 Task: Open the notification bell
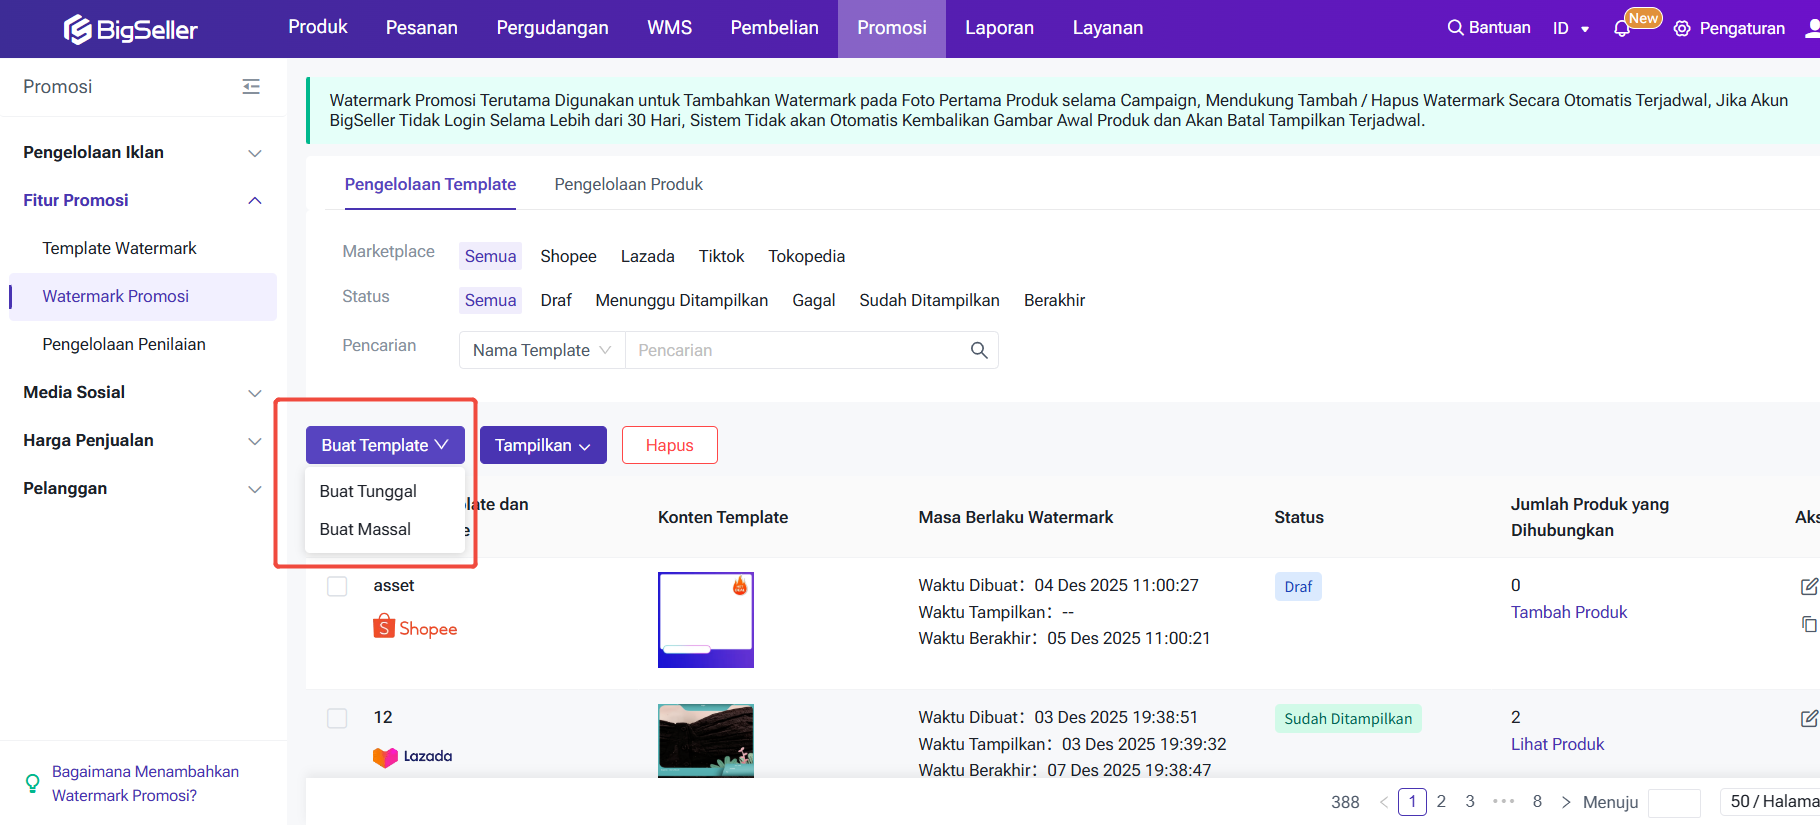pos(1622,29)
